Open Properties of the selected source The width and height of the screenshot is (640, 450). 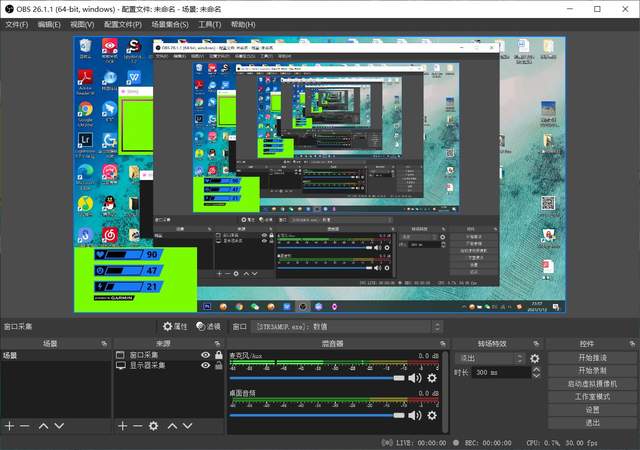coord(175,326)
